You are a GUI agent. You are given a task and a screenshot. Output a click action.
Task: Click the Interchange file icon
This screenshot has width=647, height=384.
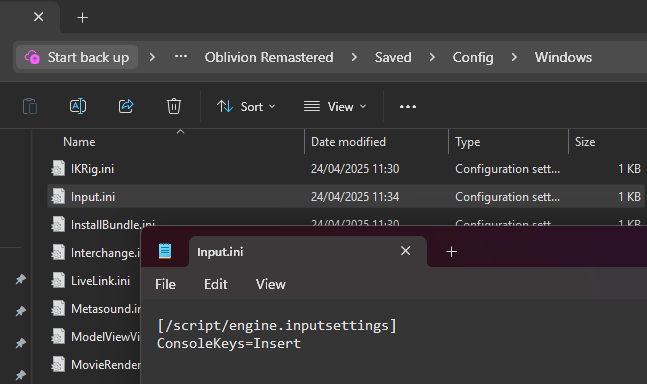click(x=58, y=253)
